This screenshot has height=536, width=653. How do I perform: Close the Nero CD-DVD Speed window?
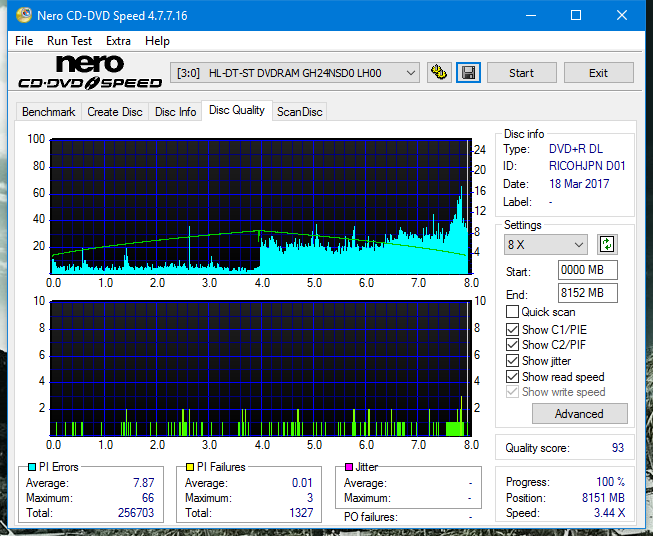click(622, 15)
